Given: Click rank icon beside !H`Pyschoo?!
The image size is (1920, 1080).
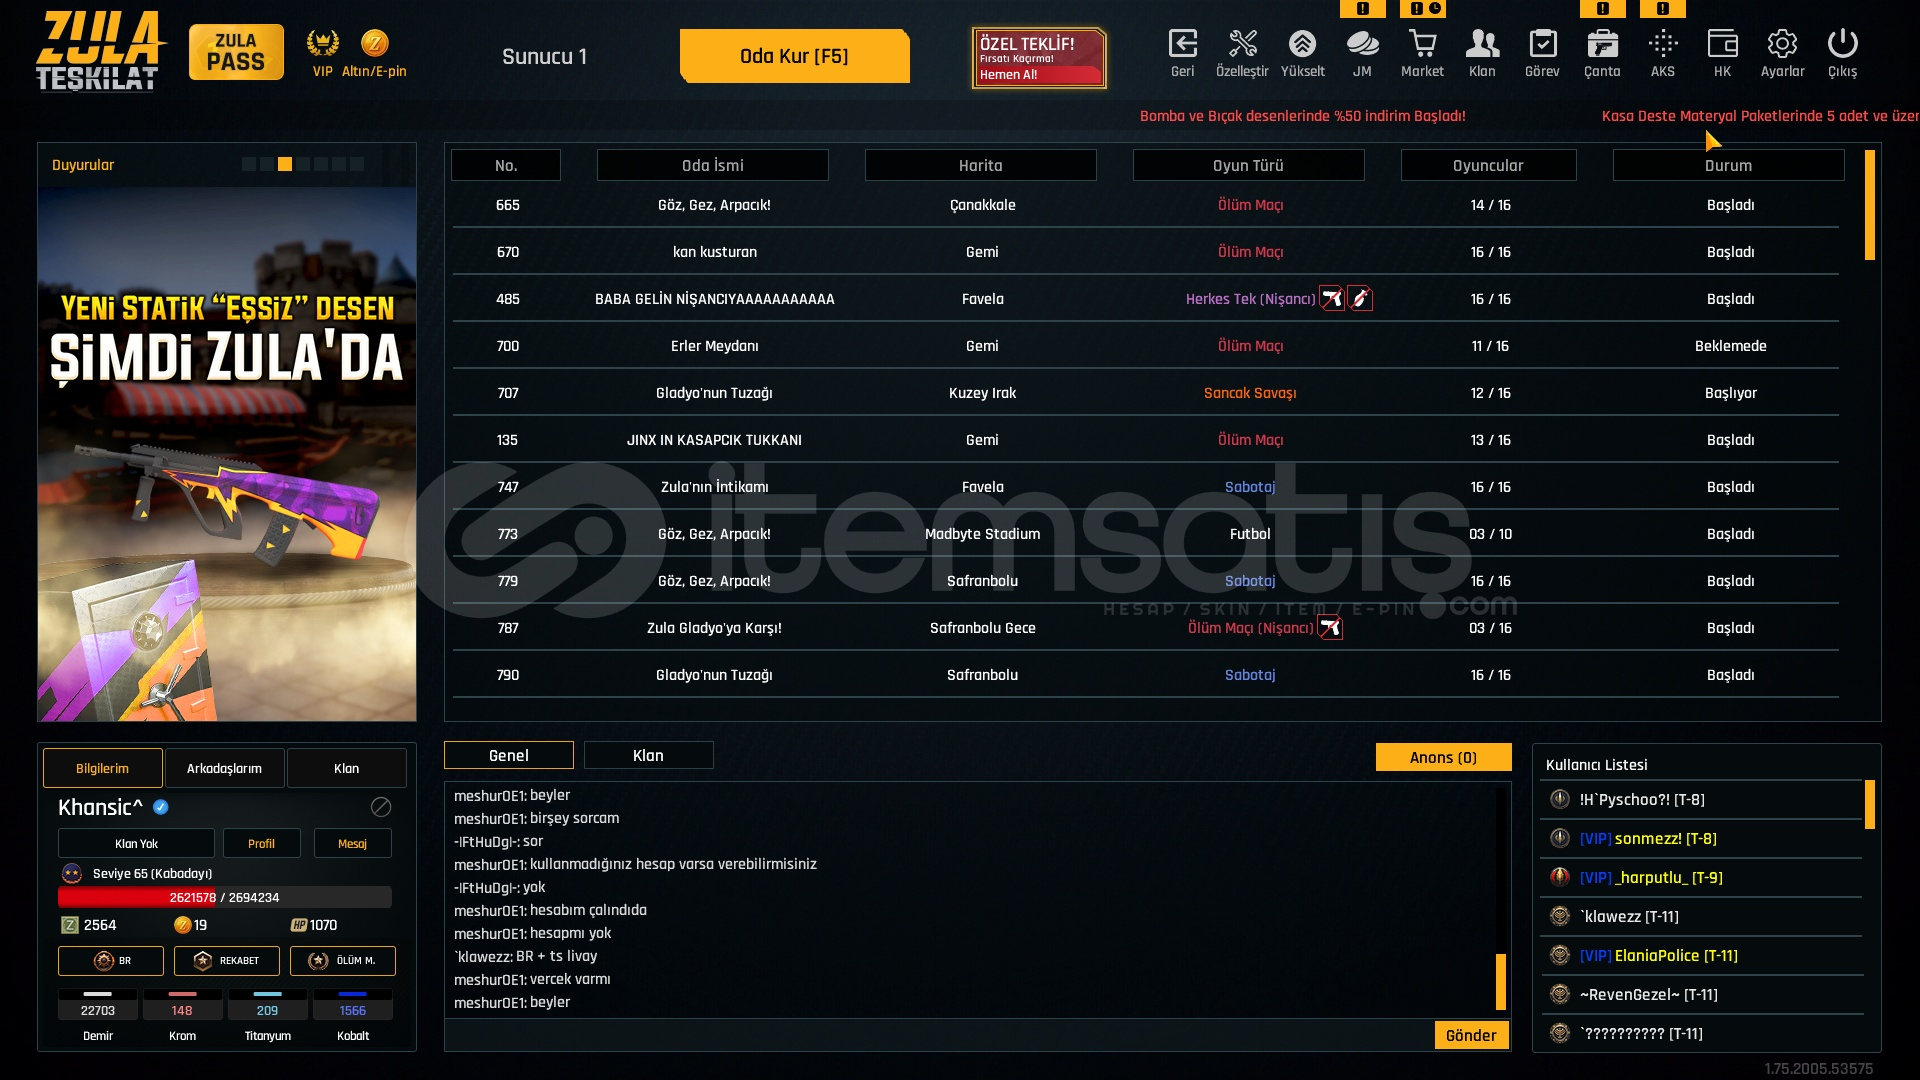Looking at the screenshot, I should 1560,799.
